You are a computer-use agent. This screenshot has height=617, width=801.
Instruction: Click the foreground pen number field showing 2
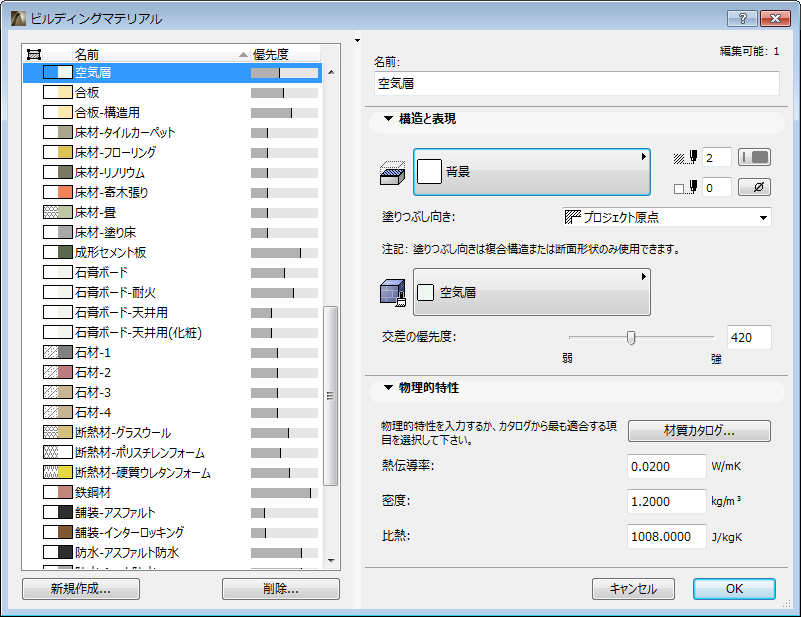pyautogui.click(x=717, y=157)
